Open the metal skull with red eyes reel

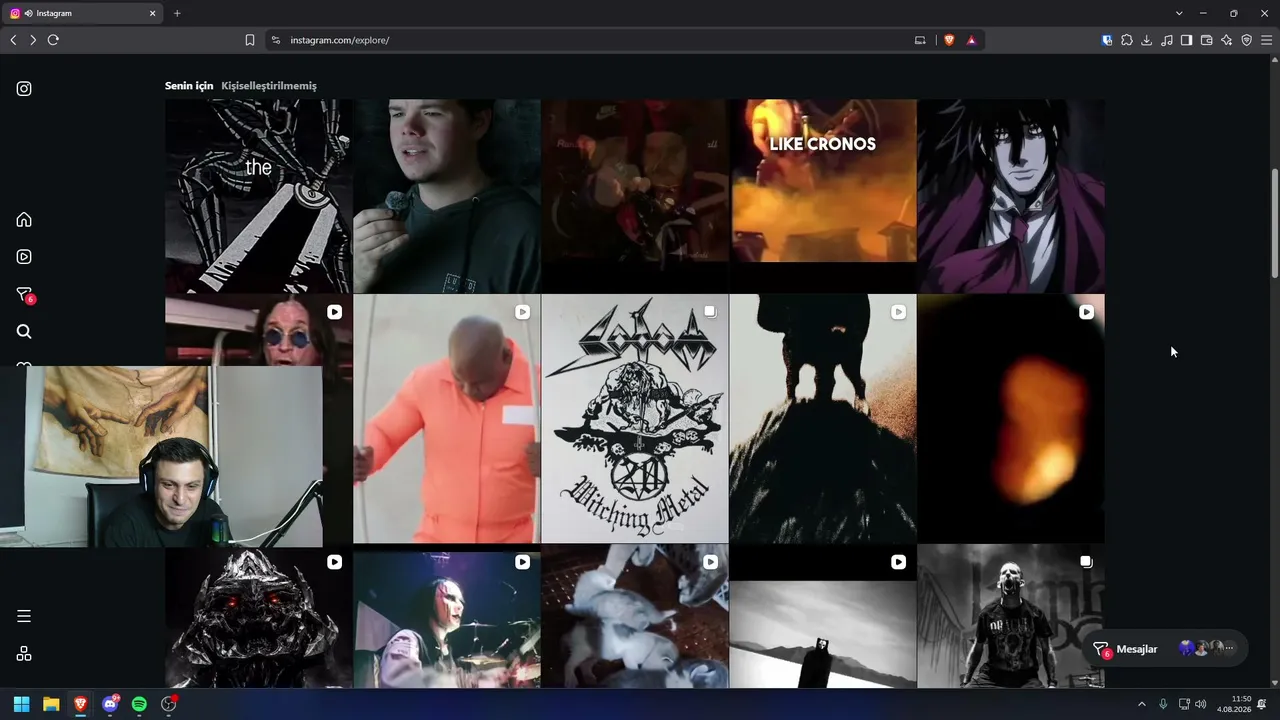pyautogui.click(x=259, y=617)
